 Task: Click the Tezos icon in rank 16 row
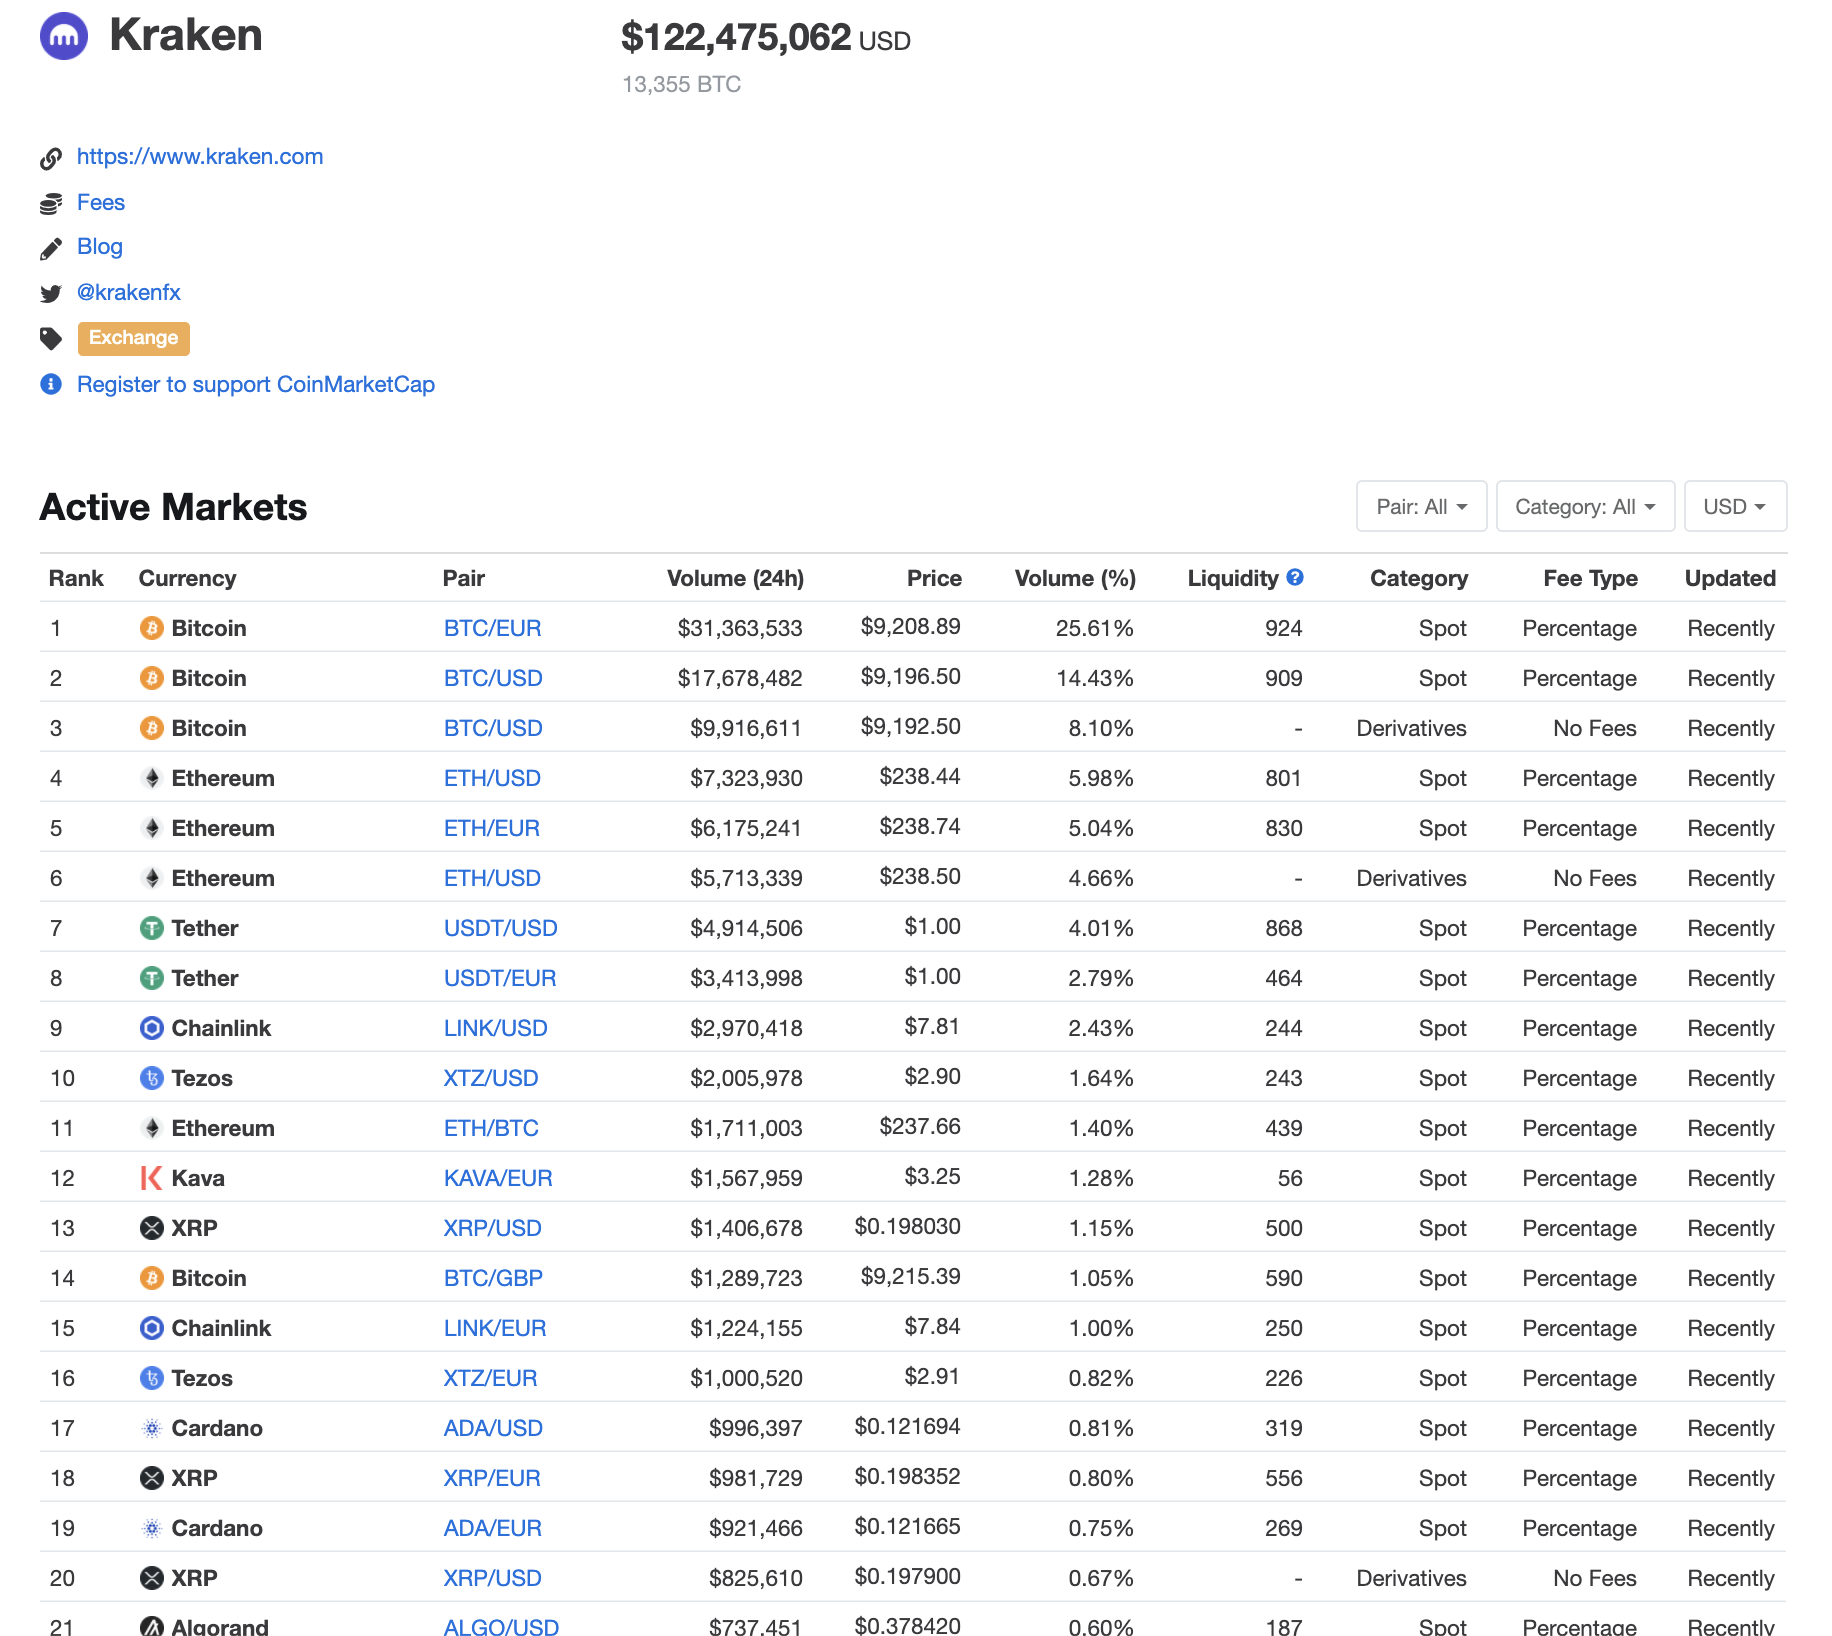152,1378
